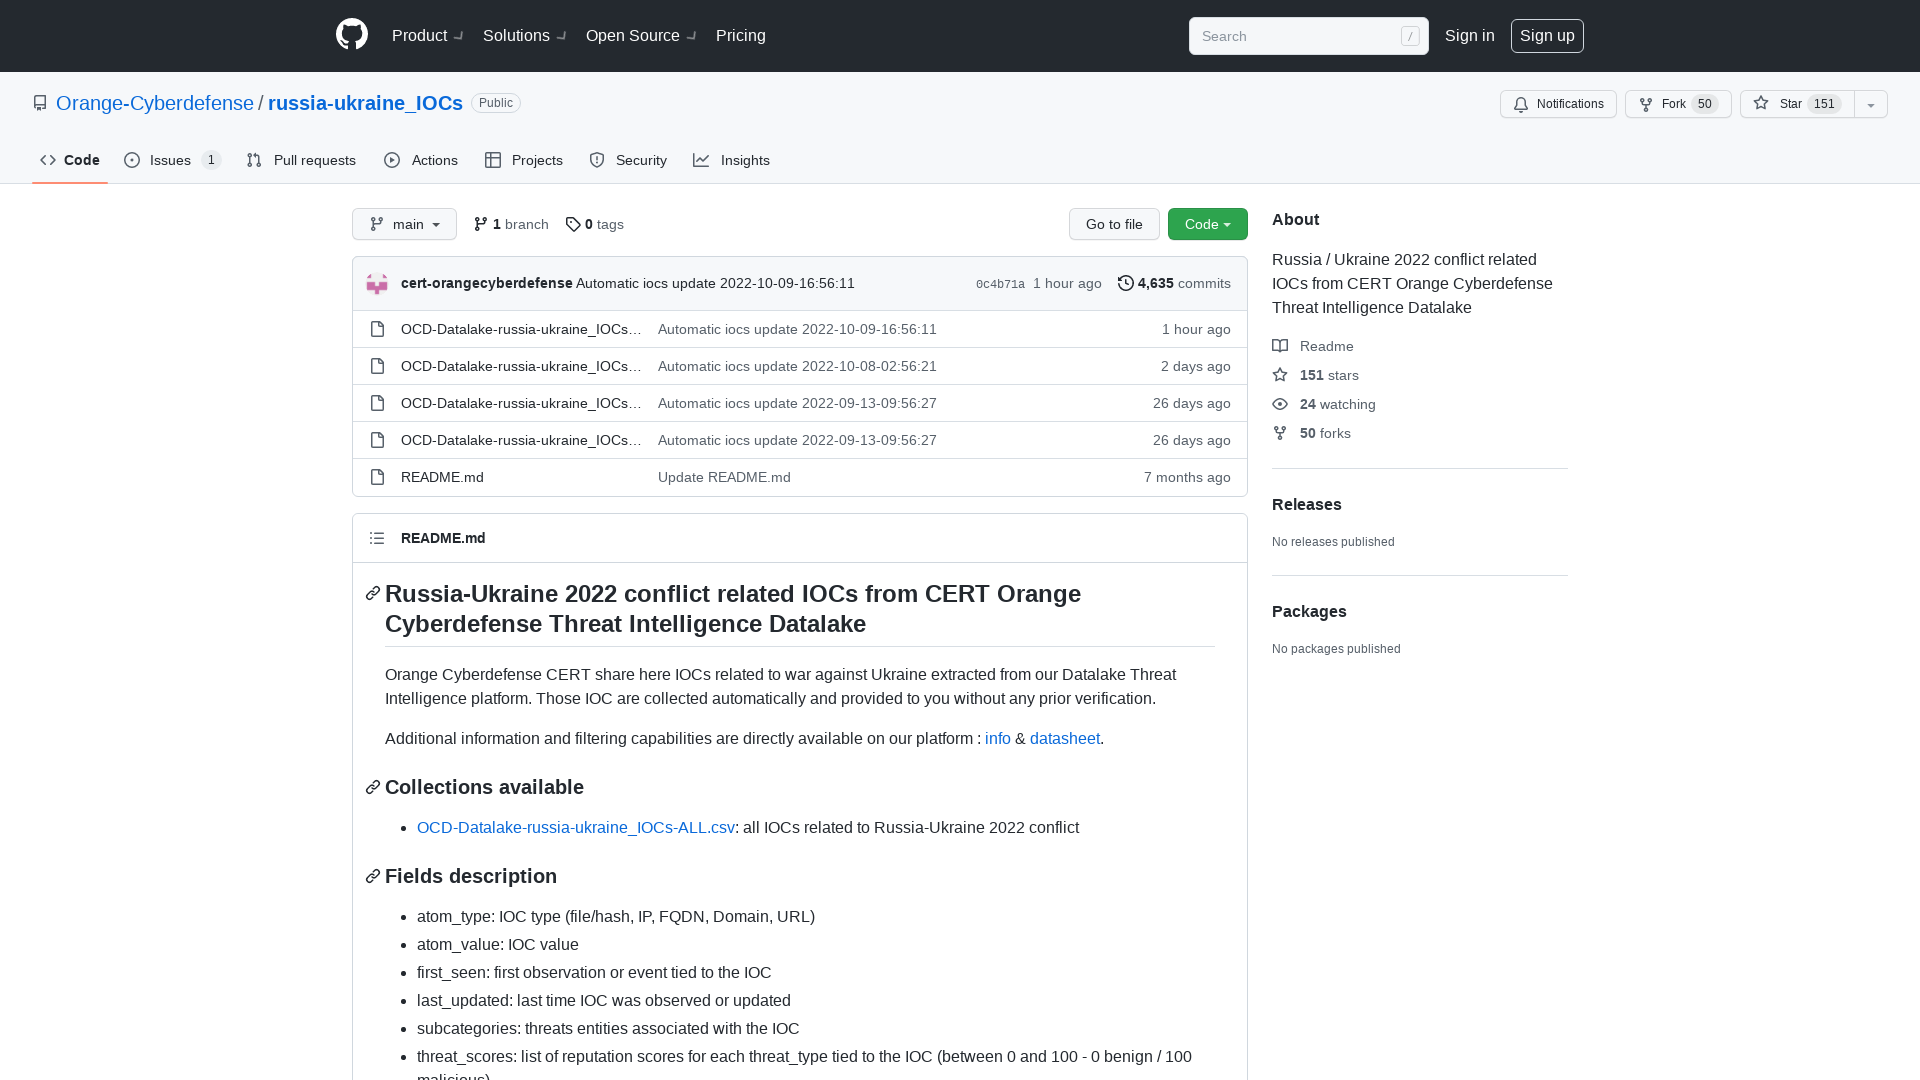Open the Security tab
The width and height of the screenshot is (1920, 1080).
coord(628,160)
